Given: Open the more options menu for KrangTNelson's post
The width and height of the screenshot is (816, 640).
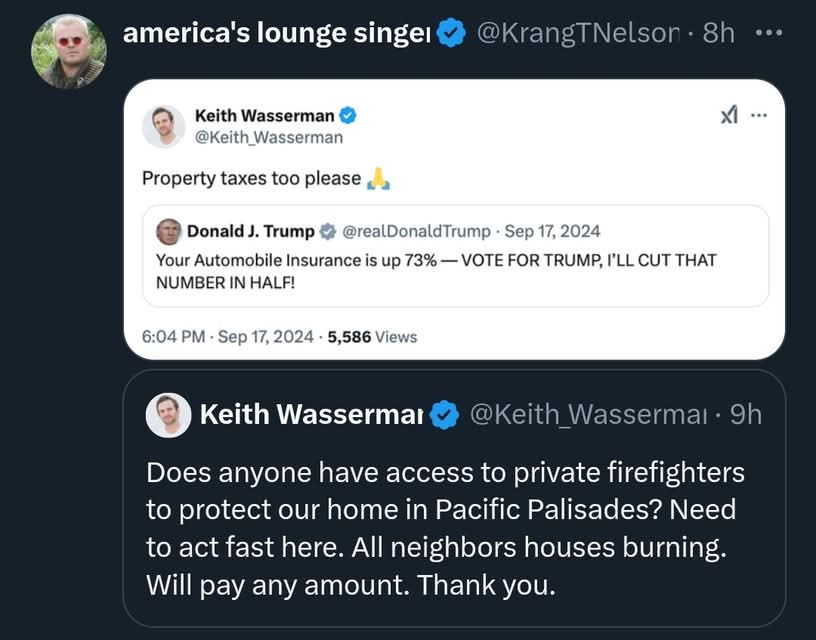Looking at the screenshot, I should 770,32.
